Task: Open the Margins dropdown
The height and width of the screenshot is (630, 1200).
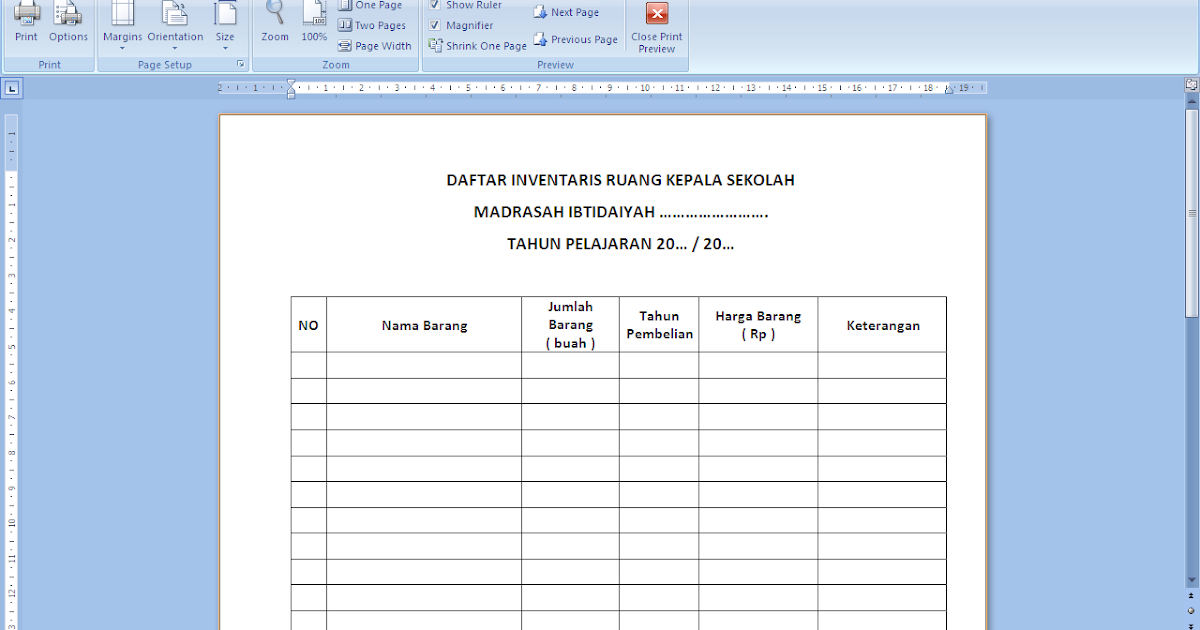Action: (x=122, y=27)
